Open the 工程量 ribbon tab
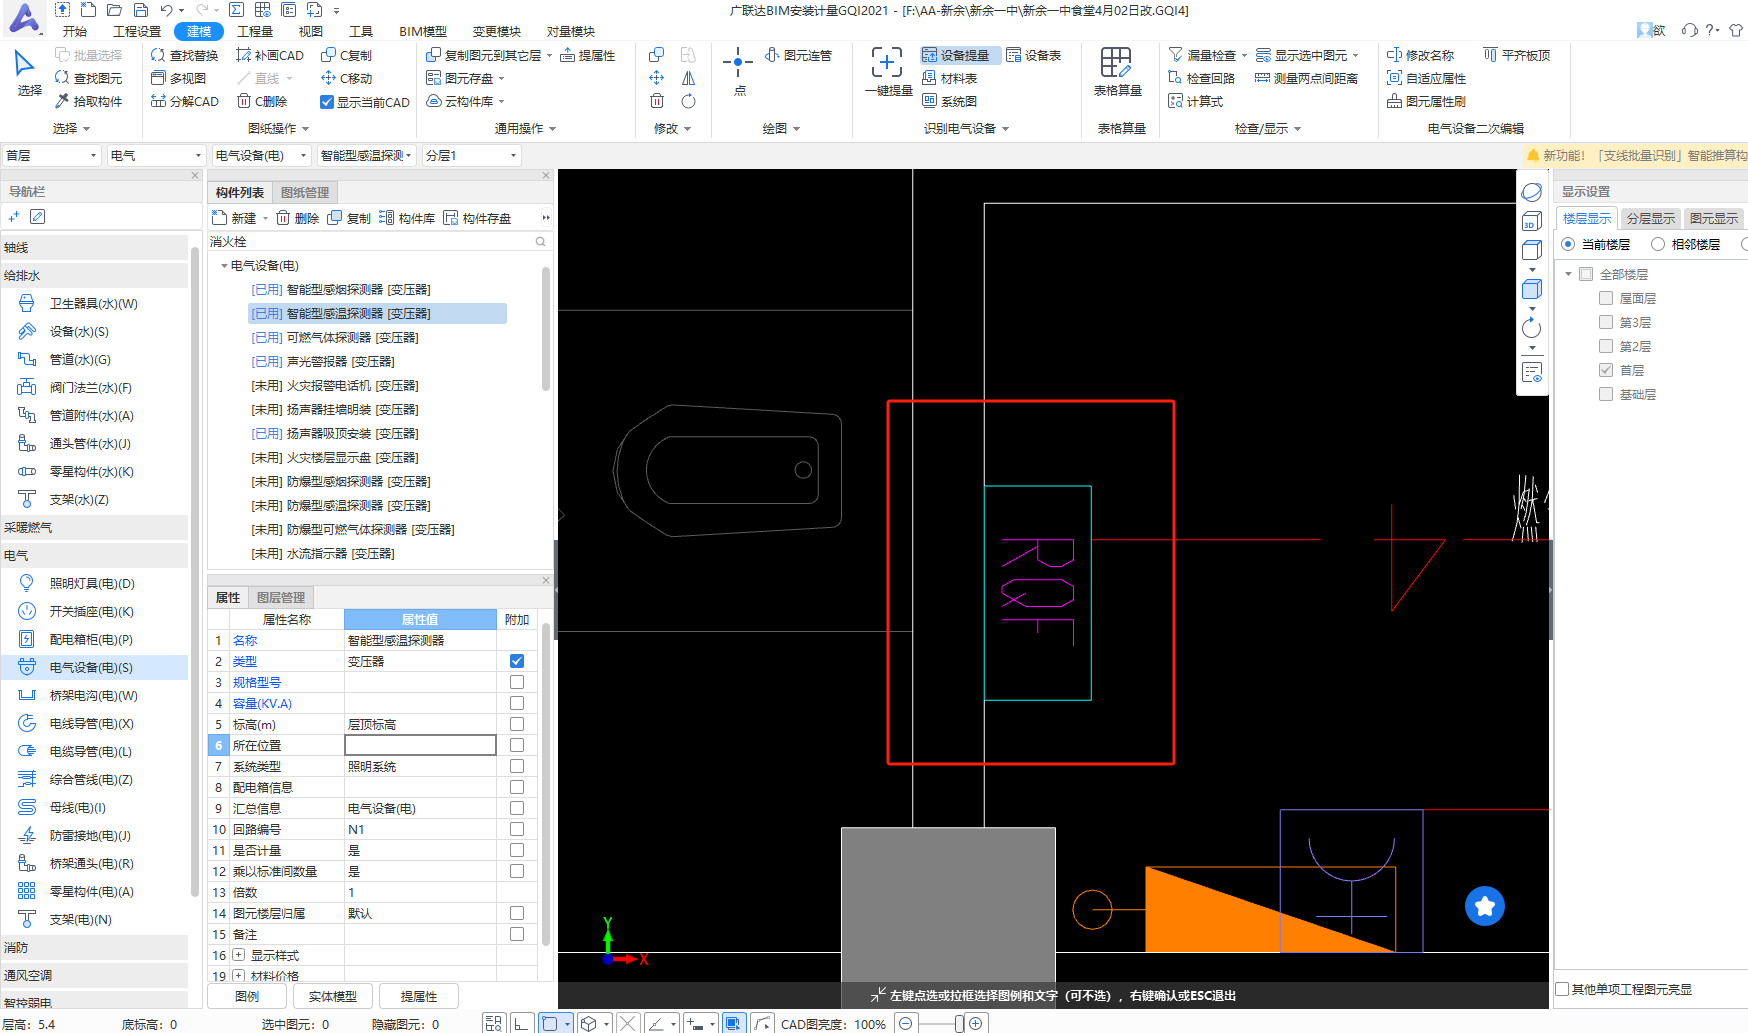Image resolution: width=1748 pixels, height=1033 pixels. 255,31
